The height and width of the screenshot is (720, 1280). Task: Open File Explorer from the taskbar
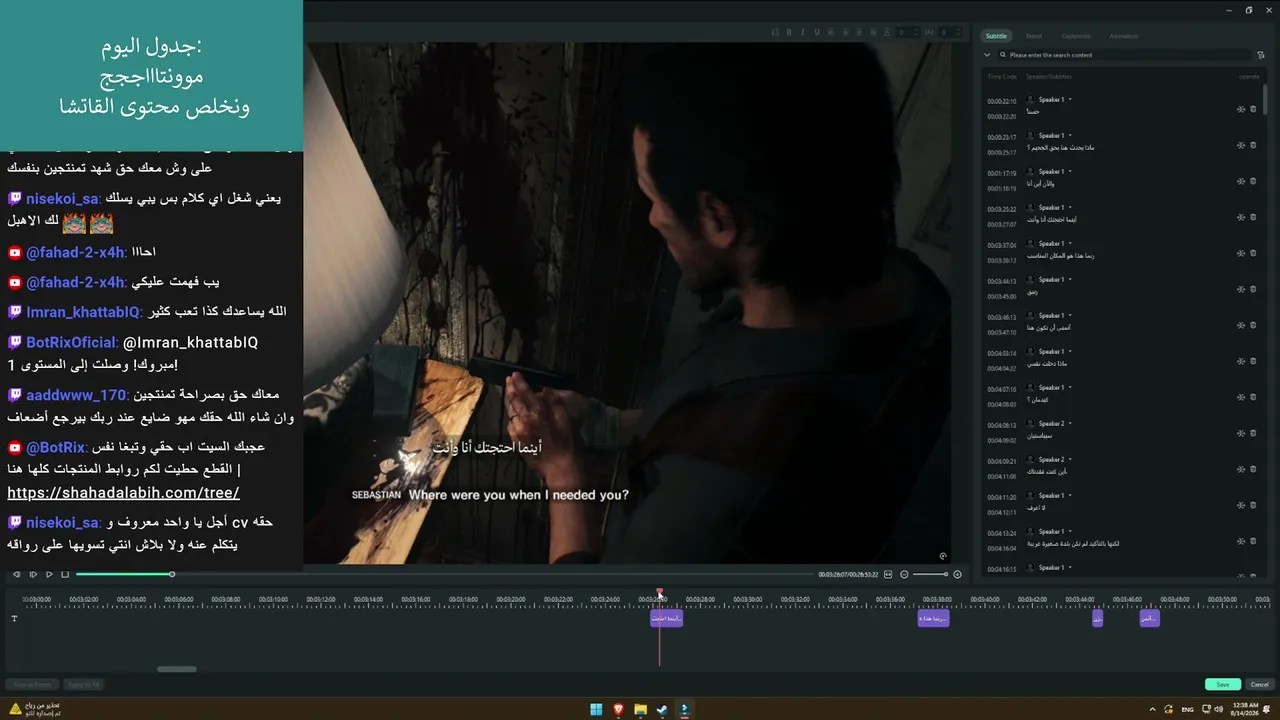[x=640, y=709]
